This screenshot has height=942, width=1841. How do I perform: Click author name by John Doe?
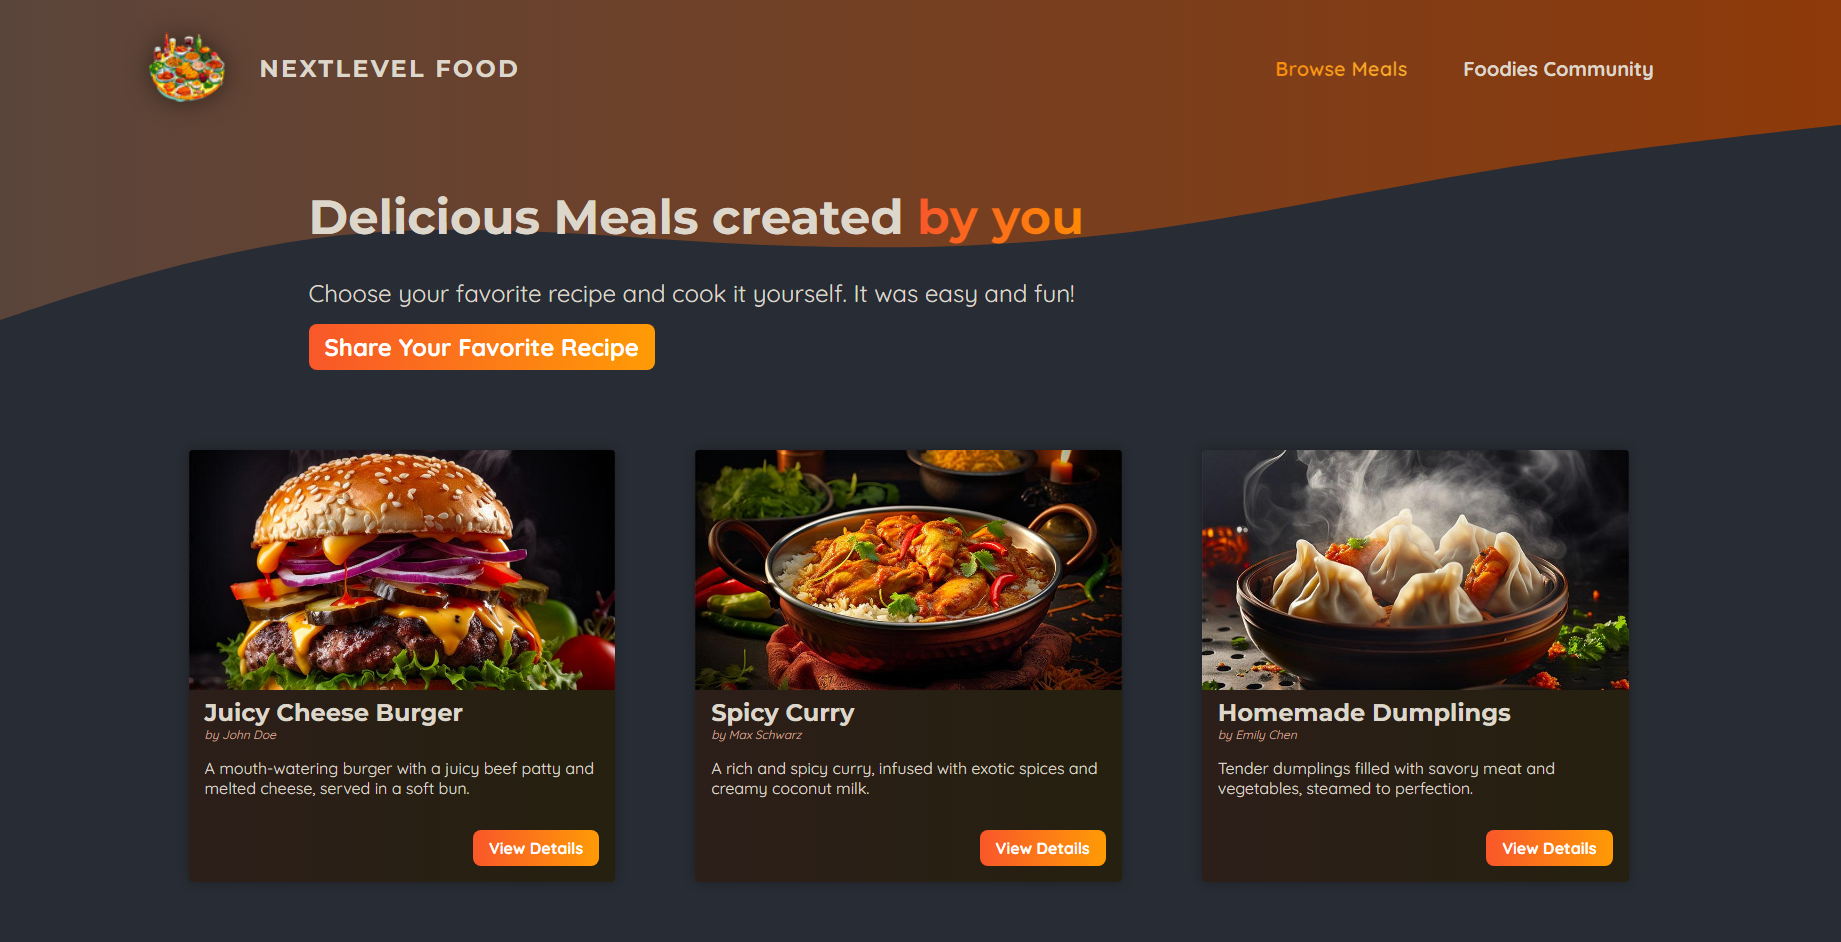(241, 735)
